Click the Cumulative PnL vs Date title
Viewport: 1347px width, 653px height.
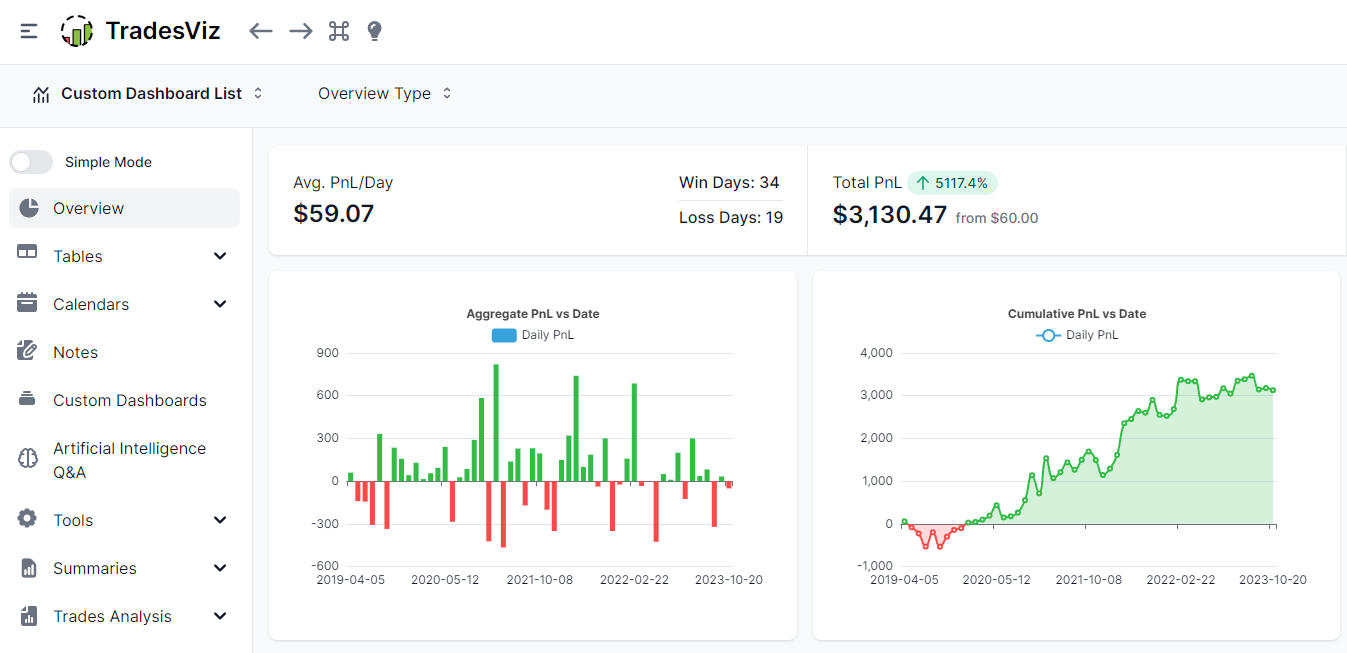click(1077, 314)
